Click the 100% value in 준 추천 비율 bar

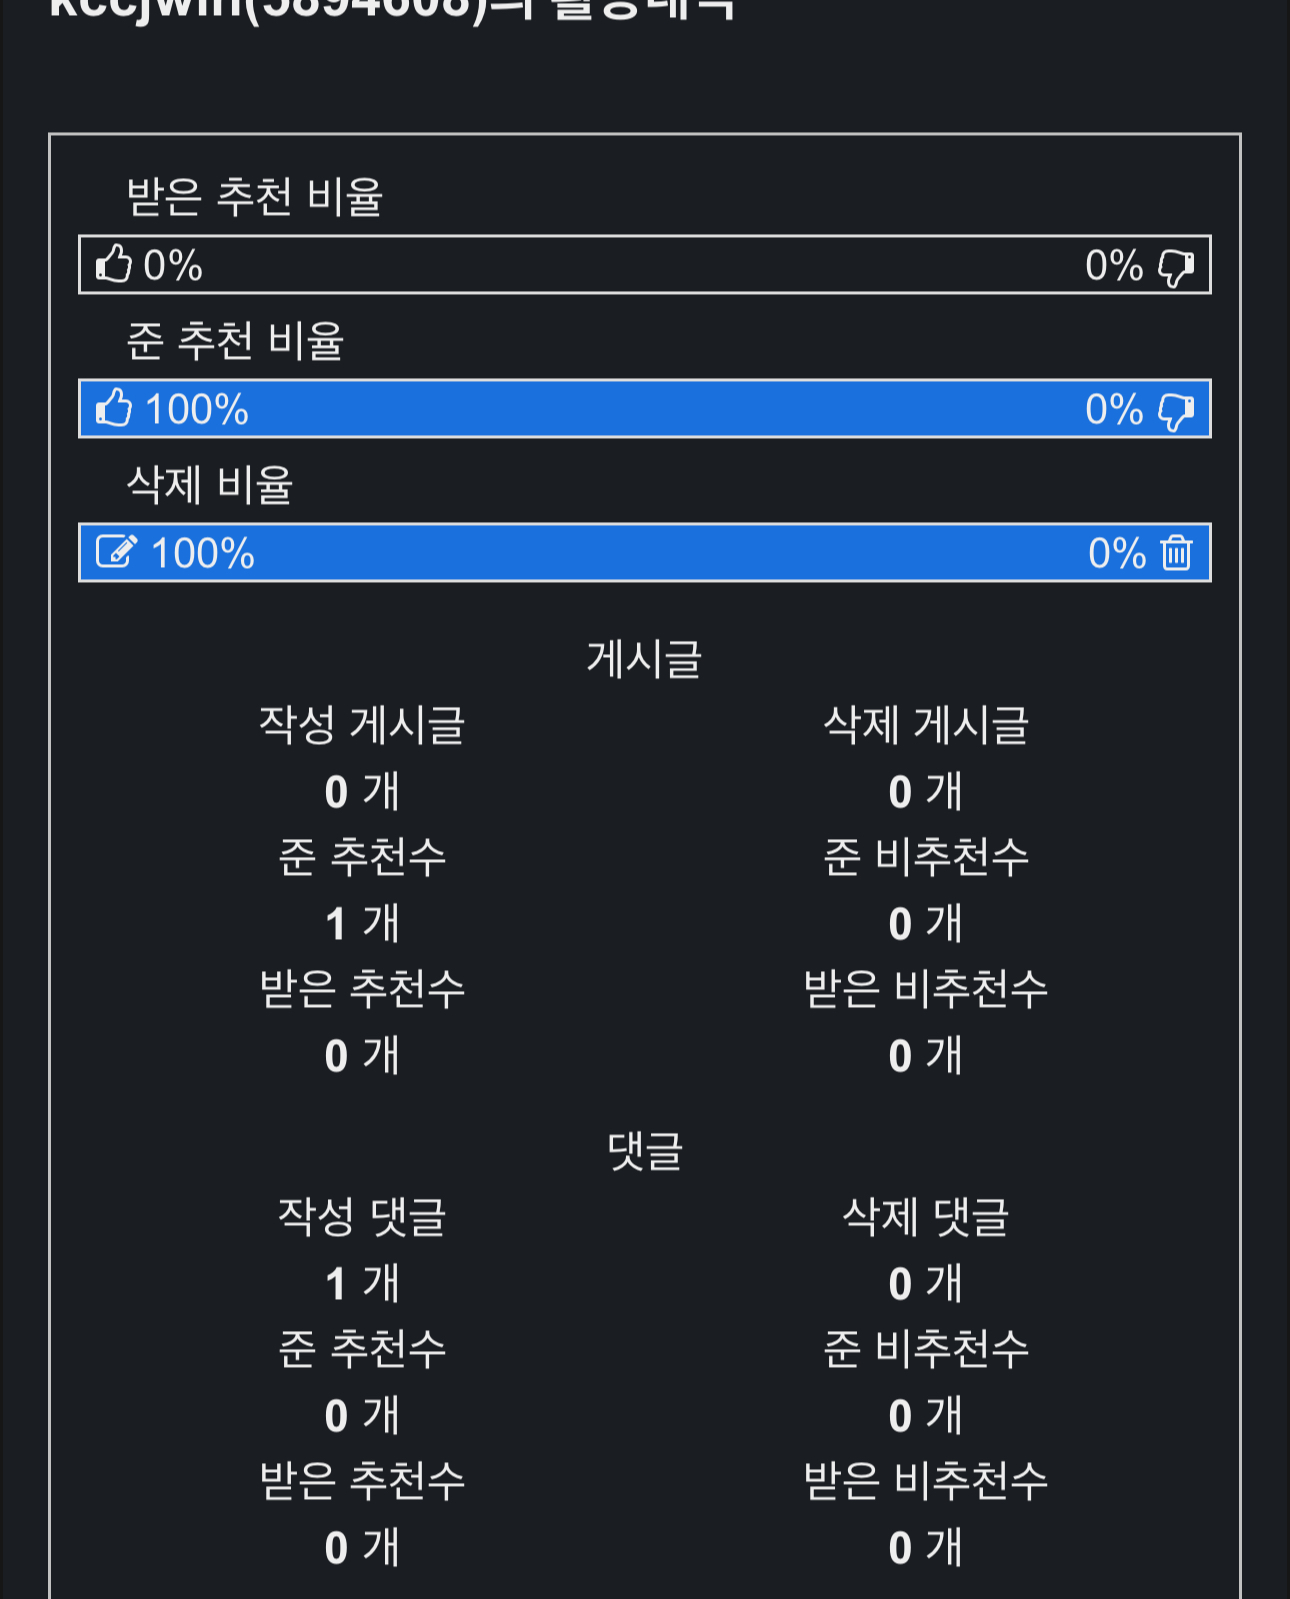[x=197, y=410]
